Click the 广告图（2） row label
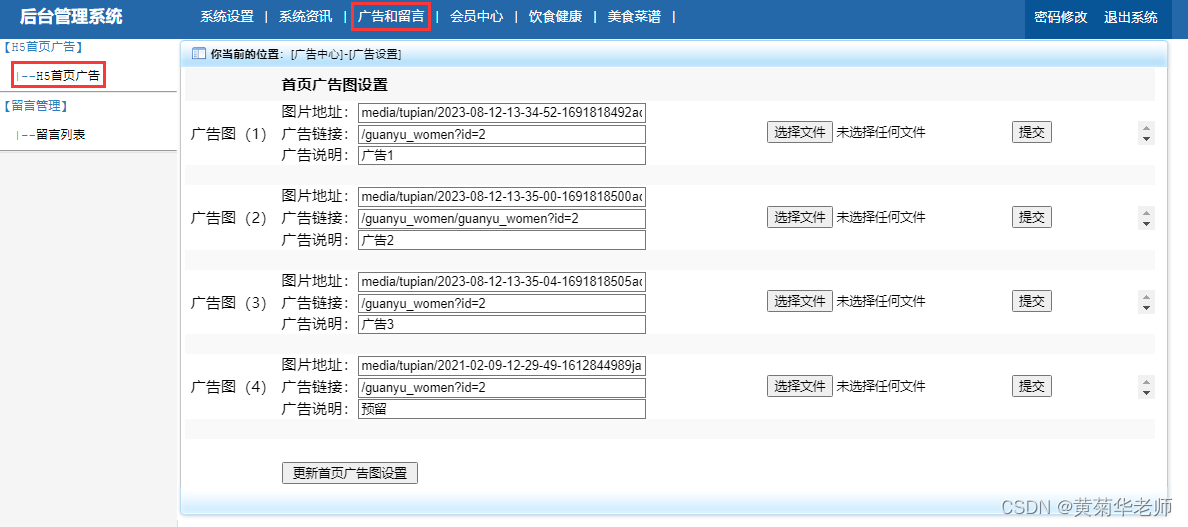This screenshot has width=1188, height=527. coord(230,219)
